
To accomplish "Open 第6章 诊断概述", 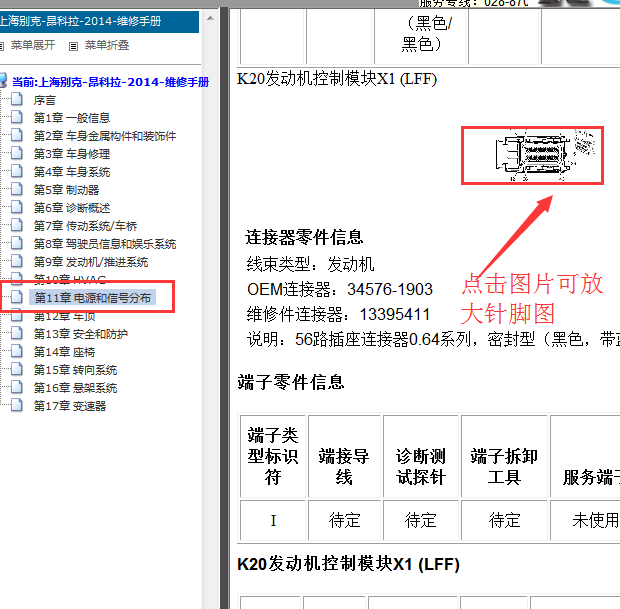I will 72,208.
